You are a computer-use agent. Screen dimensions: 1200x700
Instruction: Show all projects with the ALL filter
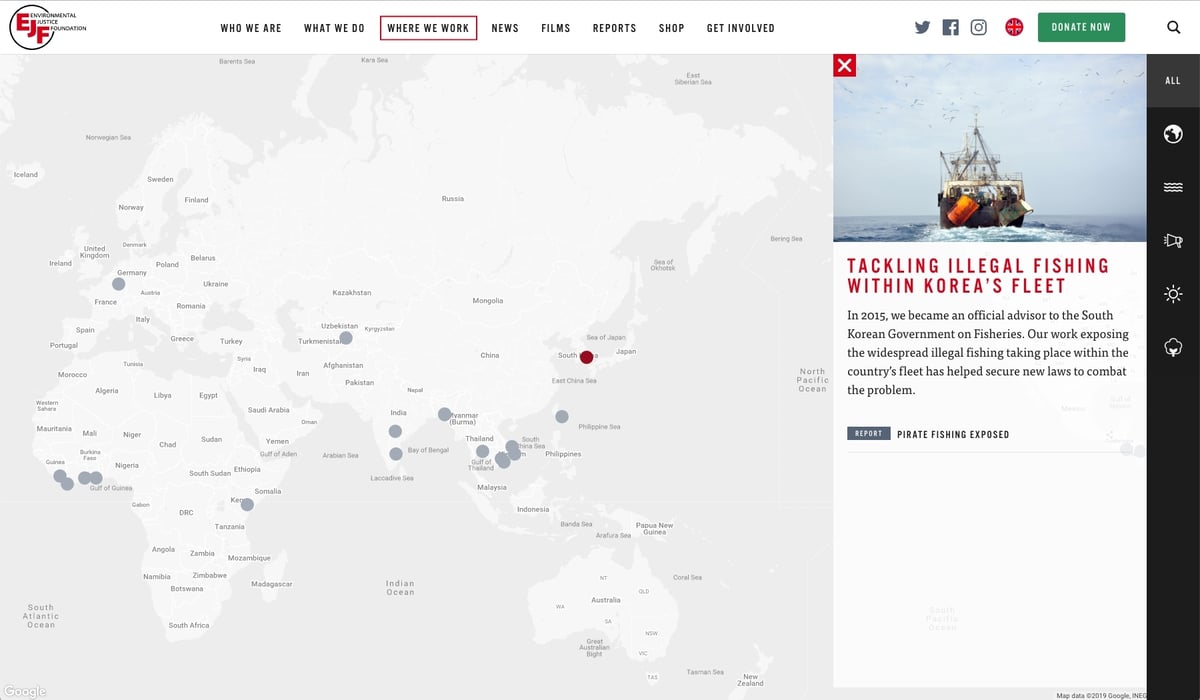[x=1173, y=81]
